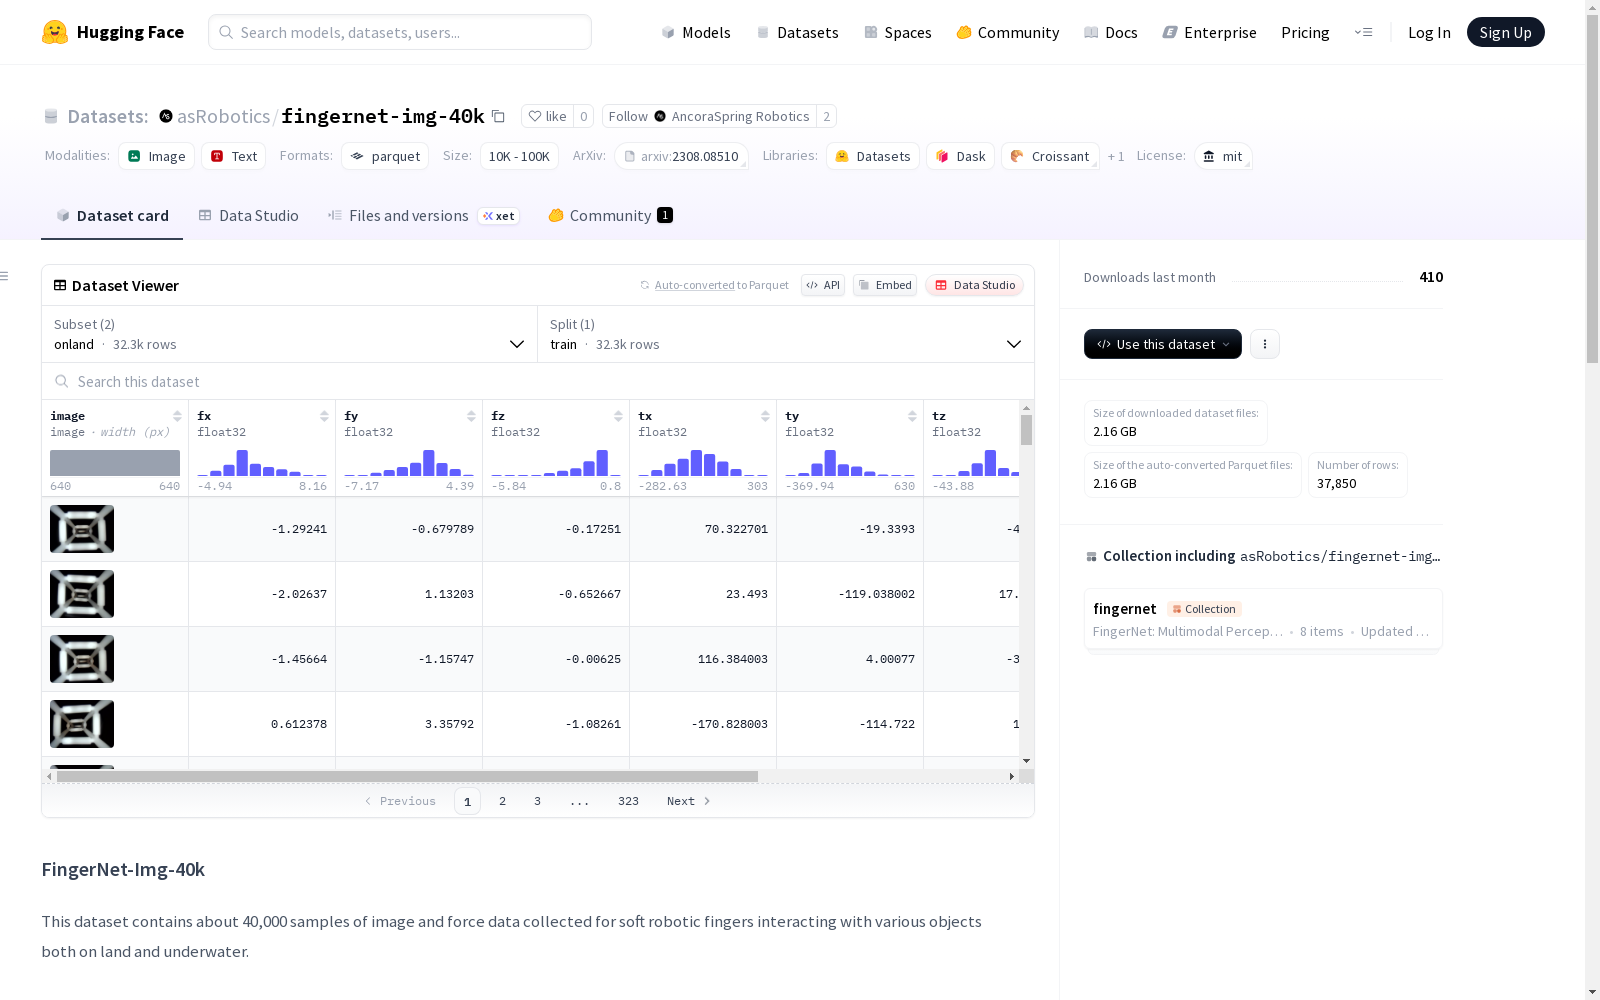Open the API button
The image size is (1600, 1000).
click(823, 285)
